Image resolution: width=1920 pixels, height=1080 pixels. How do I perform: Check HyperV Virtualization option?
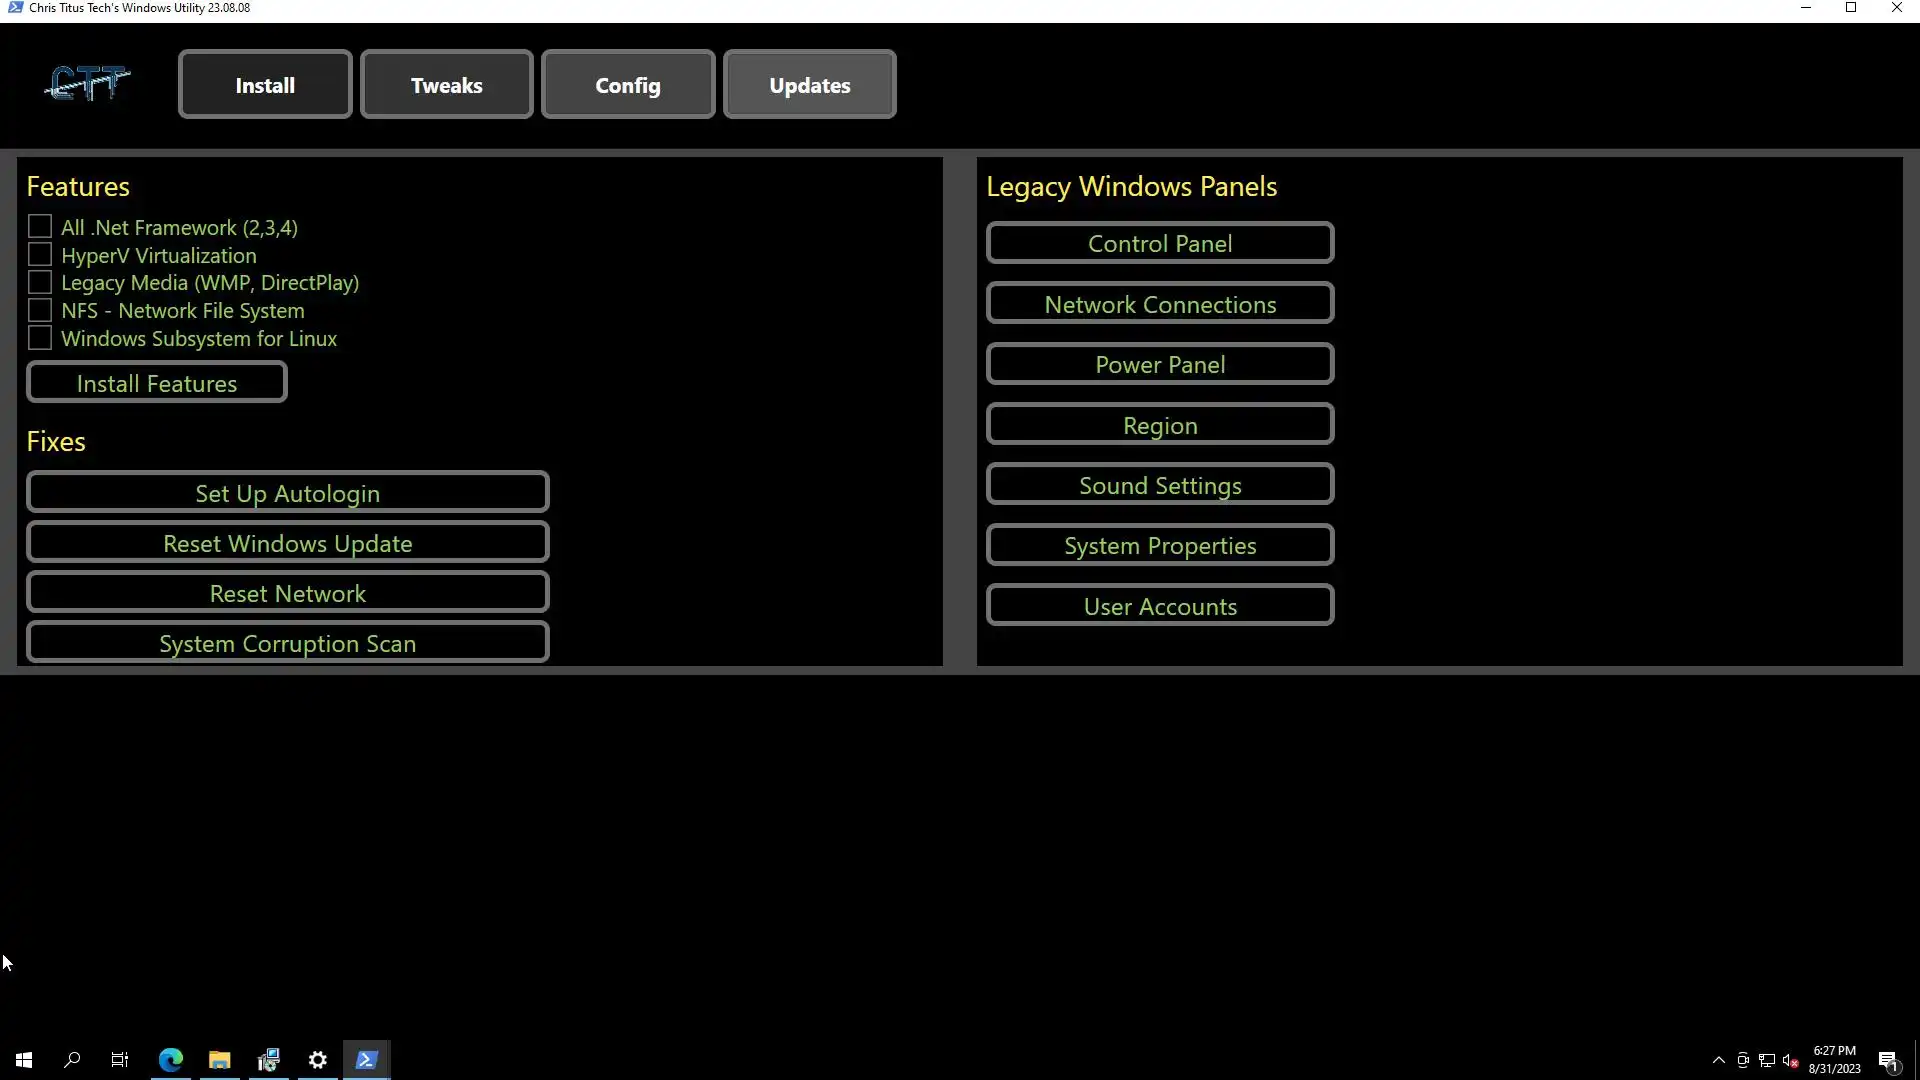(x=40, y=255)
